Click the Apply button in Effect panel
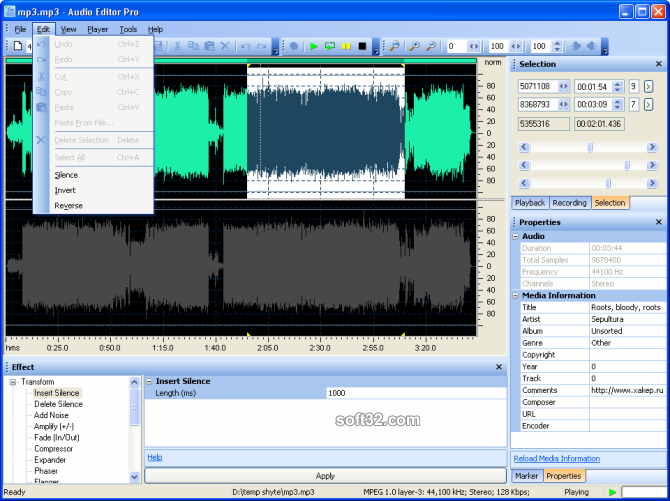The image size is (670, 501). (x=325, y=476)
